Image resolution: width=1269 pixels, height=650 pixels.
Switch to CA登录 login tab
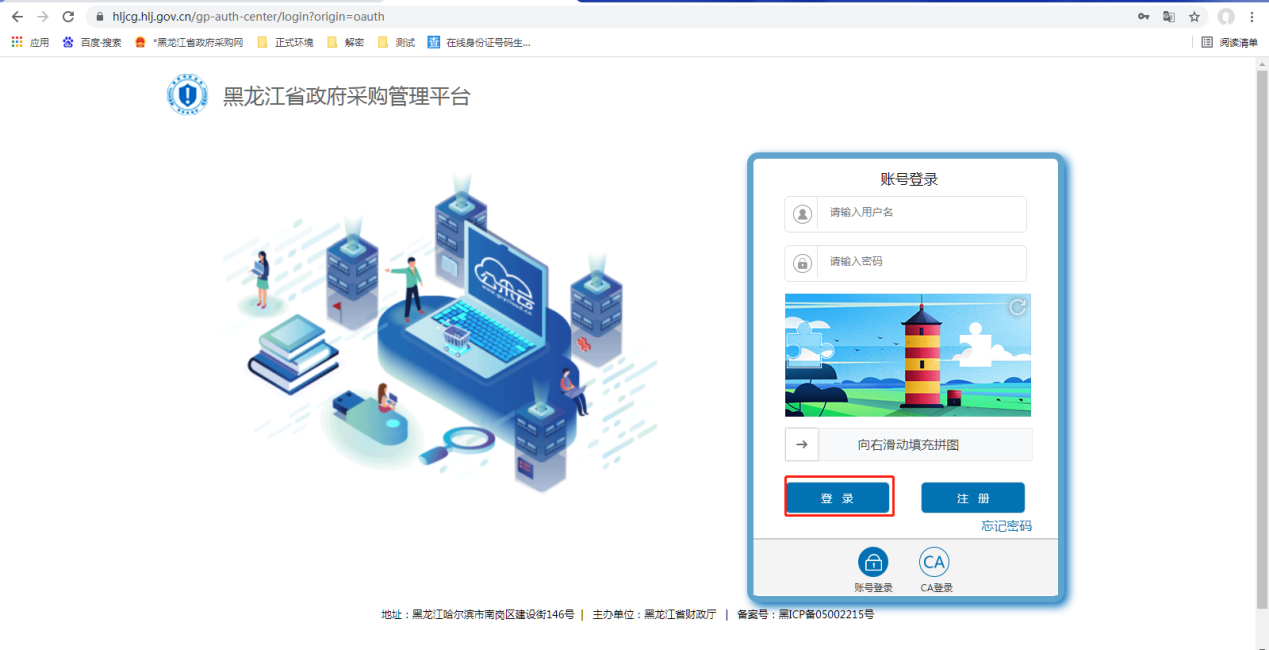point(935,570)
